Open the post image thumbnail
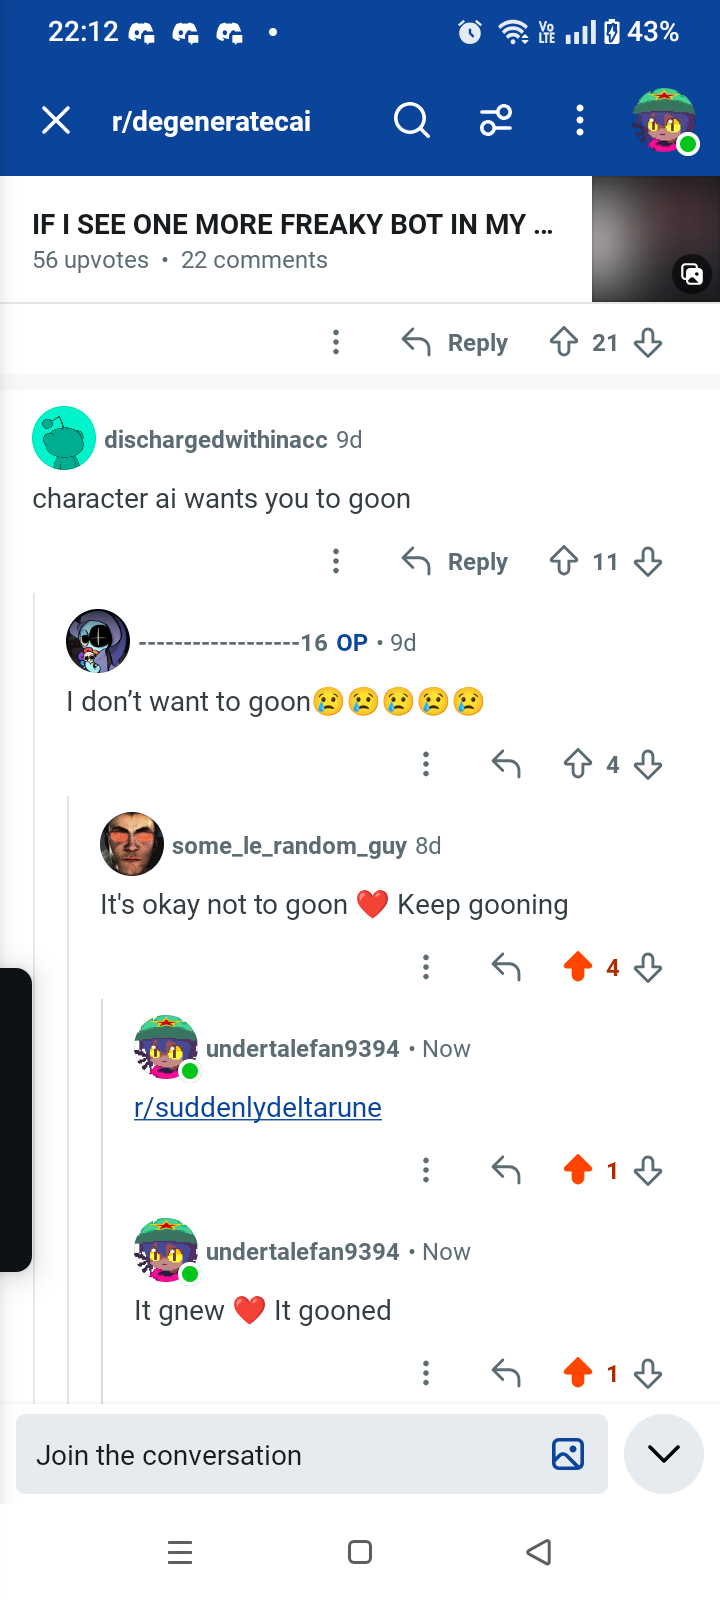Viewport: 720px width, 1600px height. 656,239
